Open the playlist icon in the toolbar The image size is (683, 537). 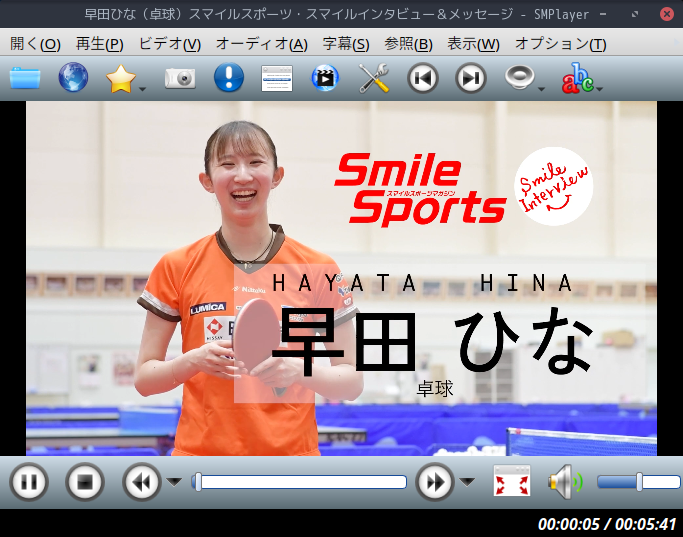click(277, 78)
